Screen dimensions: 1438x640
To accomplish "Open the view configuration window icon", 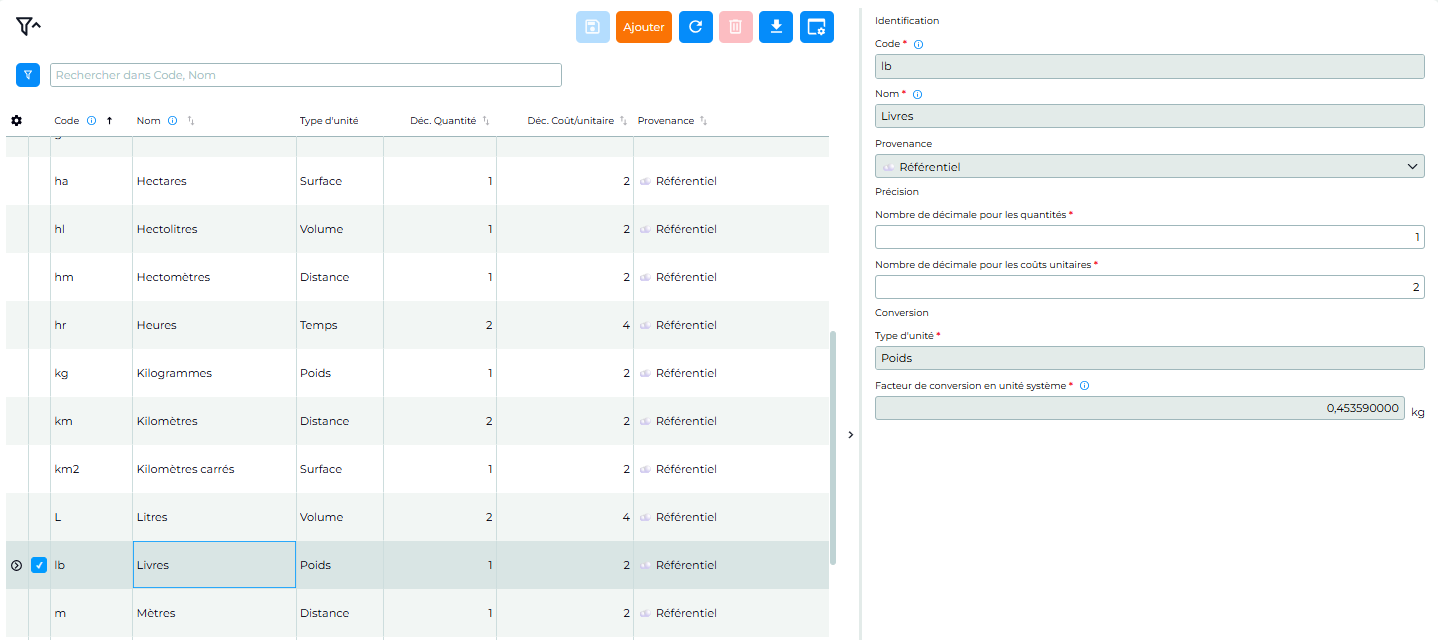I will [x=817, y=27].
